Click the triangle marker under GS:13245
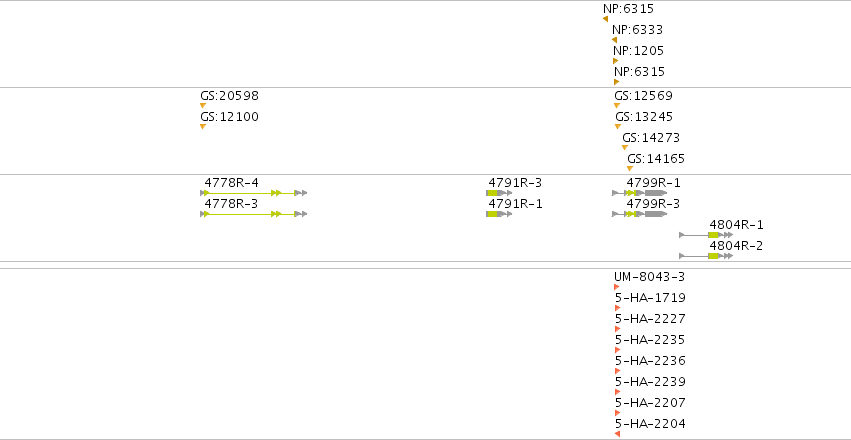The width and height of the screenshot is (851, 440). point(618,126)
